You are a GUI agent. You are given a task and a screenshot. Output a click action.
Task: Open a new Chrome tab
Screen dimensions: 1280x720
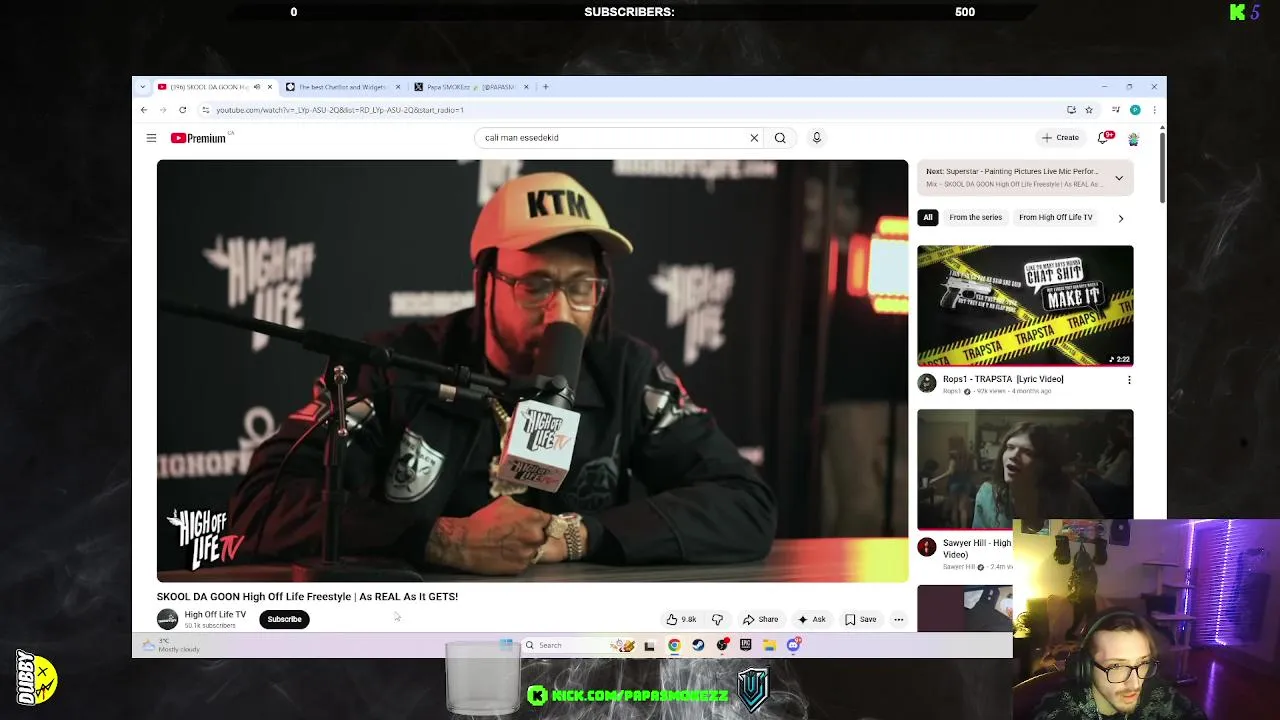(545, 87)
